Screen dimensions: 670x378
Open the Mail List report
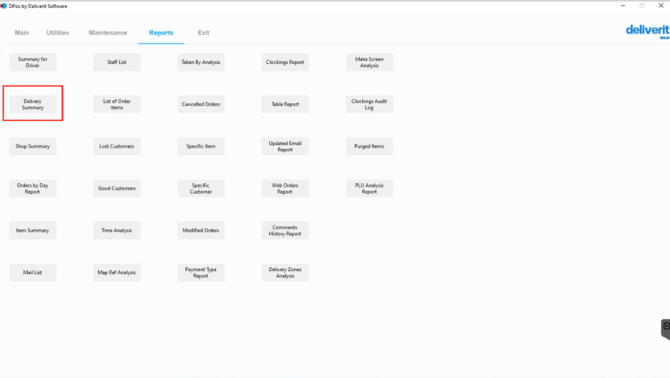(x=32, y=273)
